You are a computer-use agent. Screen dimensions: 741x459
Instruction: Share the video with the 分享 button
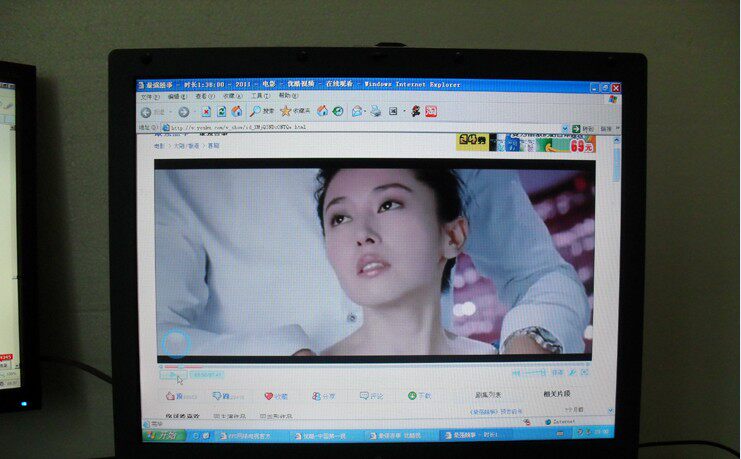324,396
